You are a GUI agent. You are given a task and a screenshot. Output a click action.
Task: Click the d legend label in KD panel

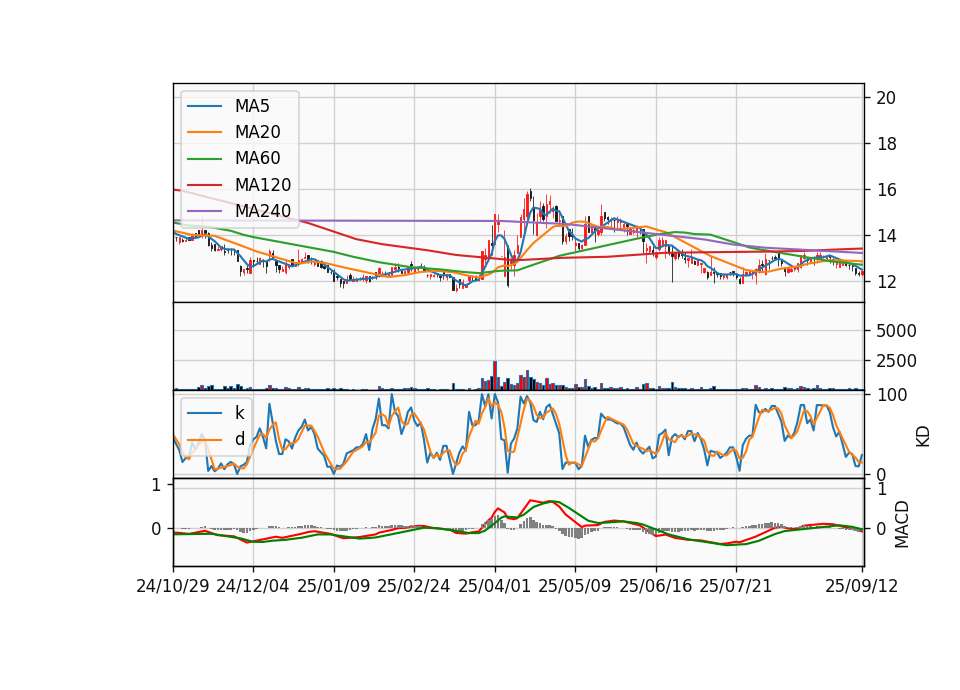[239, 439]
